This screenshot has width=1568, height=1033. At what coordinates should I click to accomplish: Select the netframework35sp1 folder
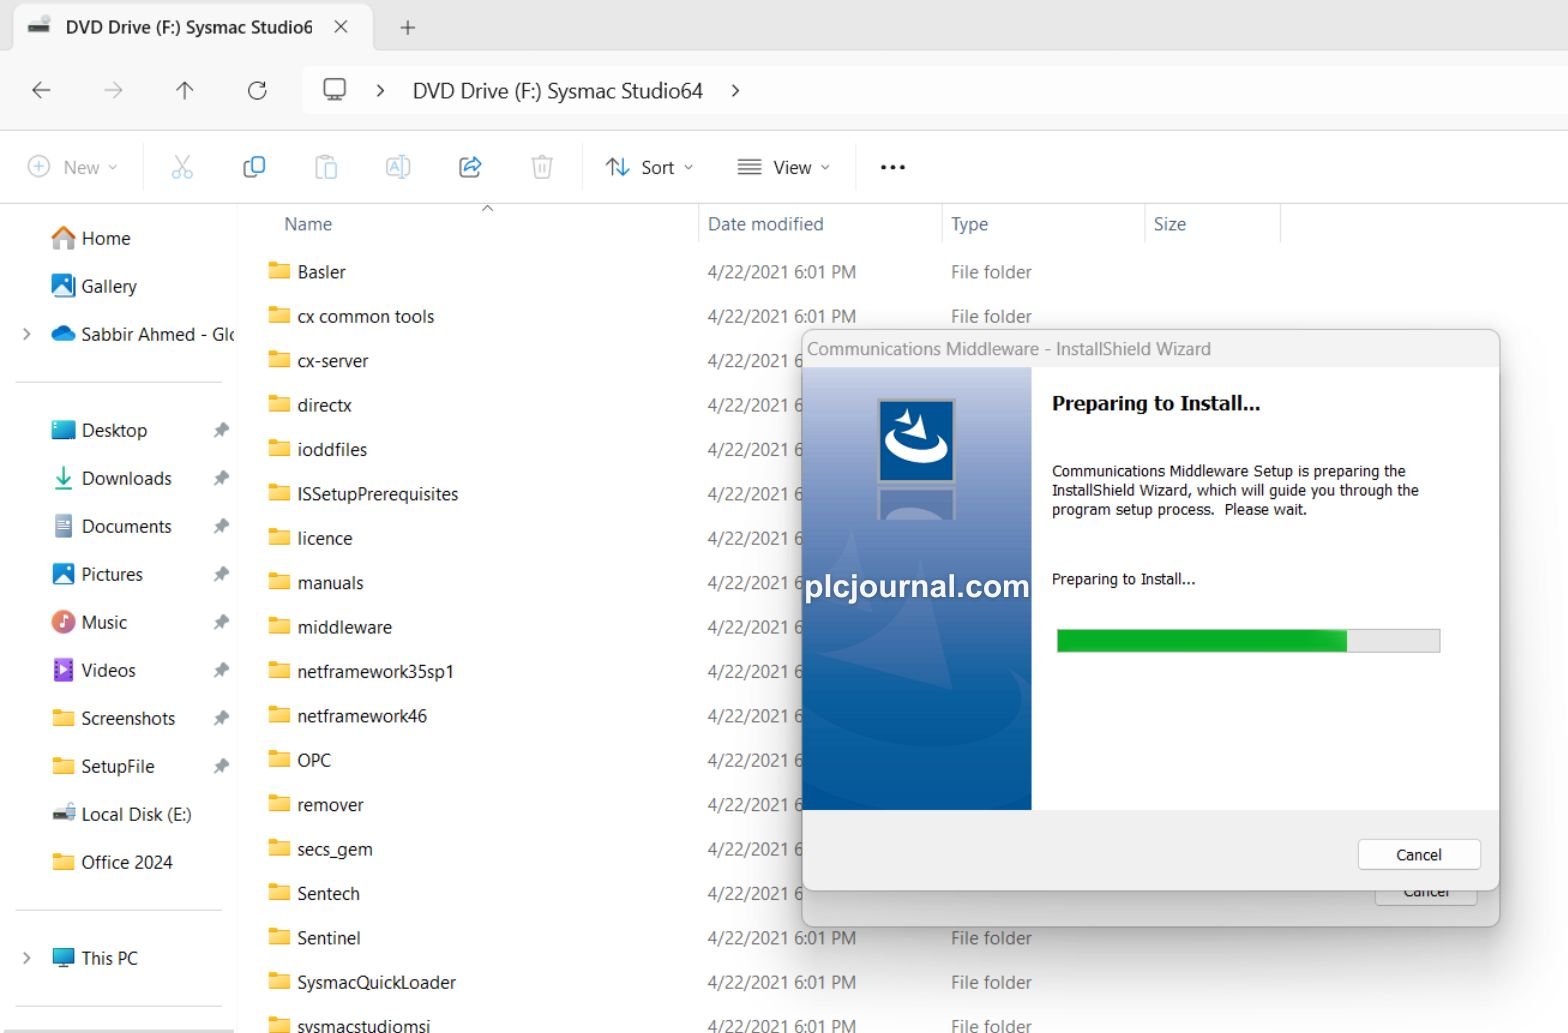pyautogui.click(x=361, y=672)
